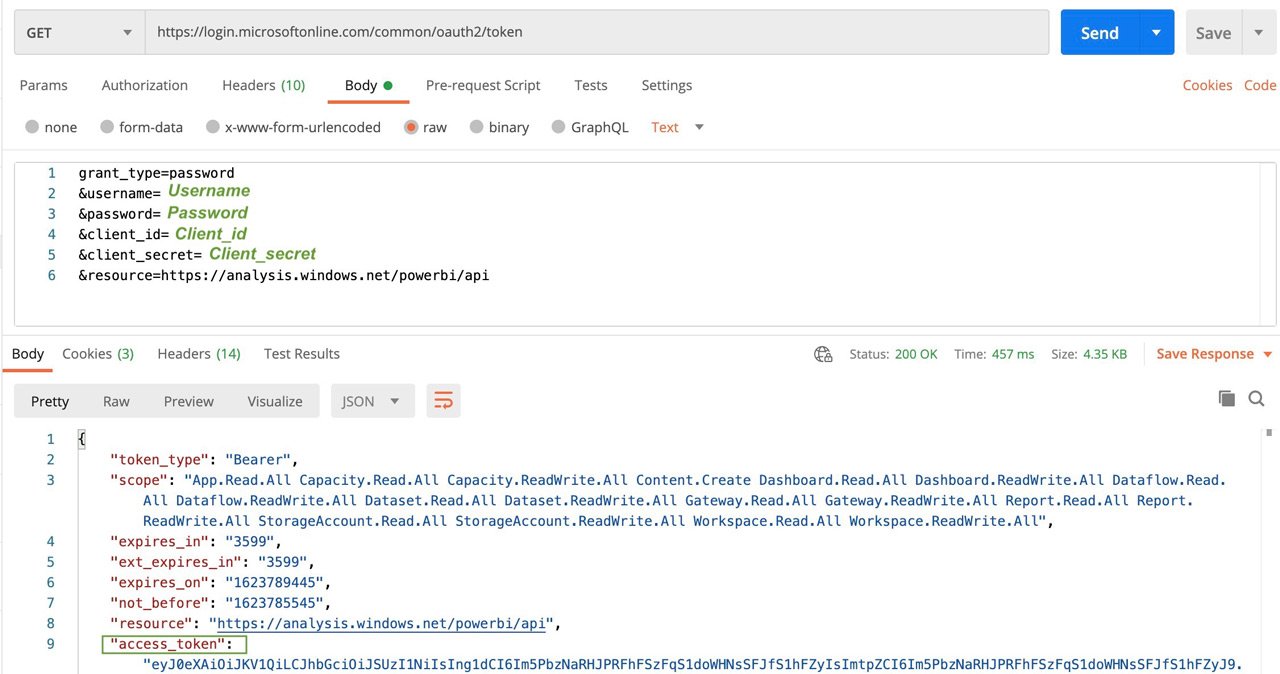
Task: Copy response body using the copy icon
Action: click(1227, 399)
